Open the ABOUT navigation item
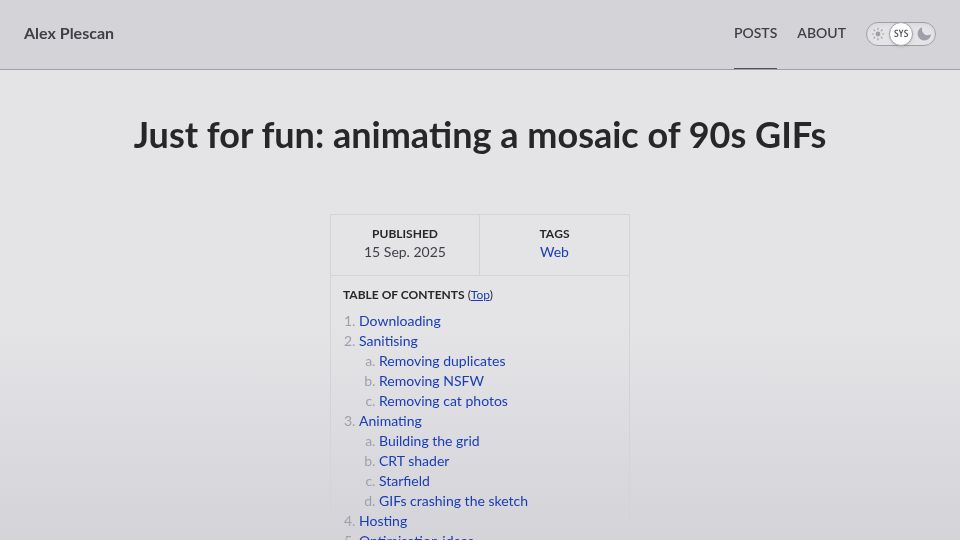 [821, 34]
